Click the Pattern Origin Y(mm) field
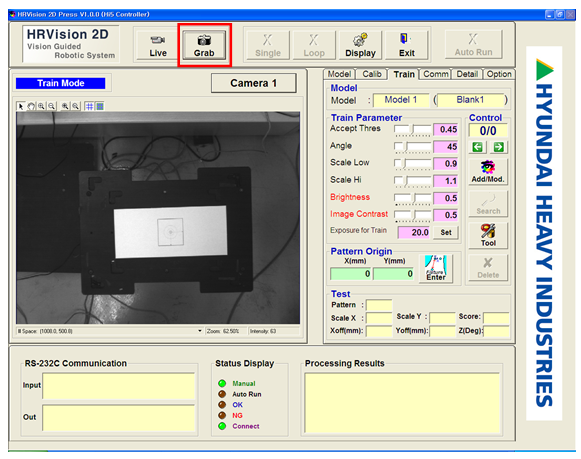 394,274
